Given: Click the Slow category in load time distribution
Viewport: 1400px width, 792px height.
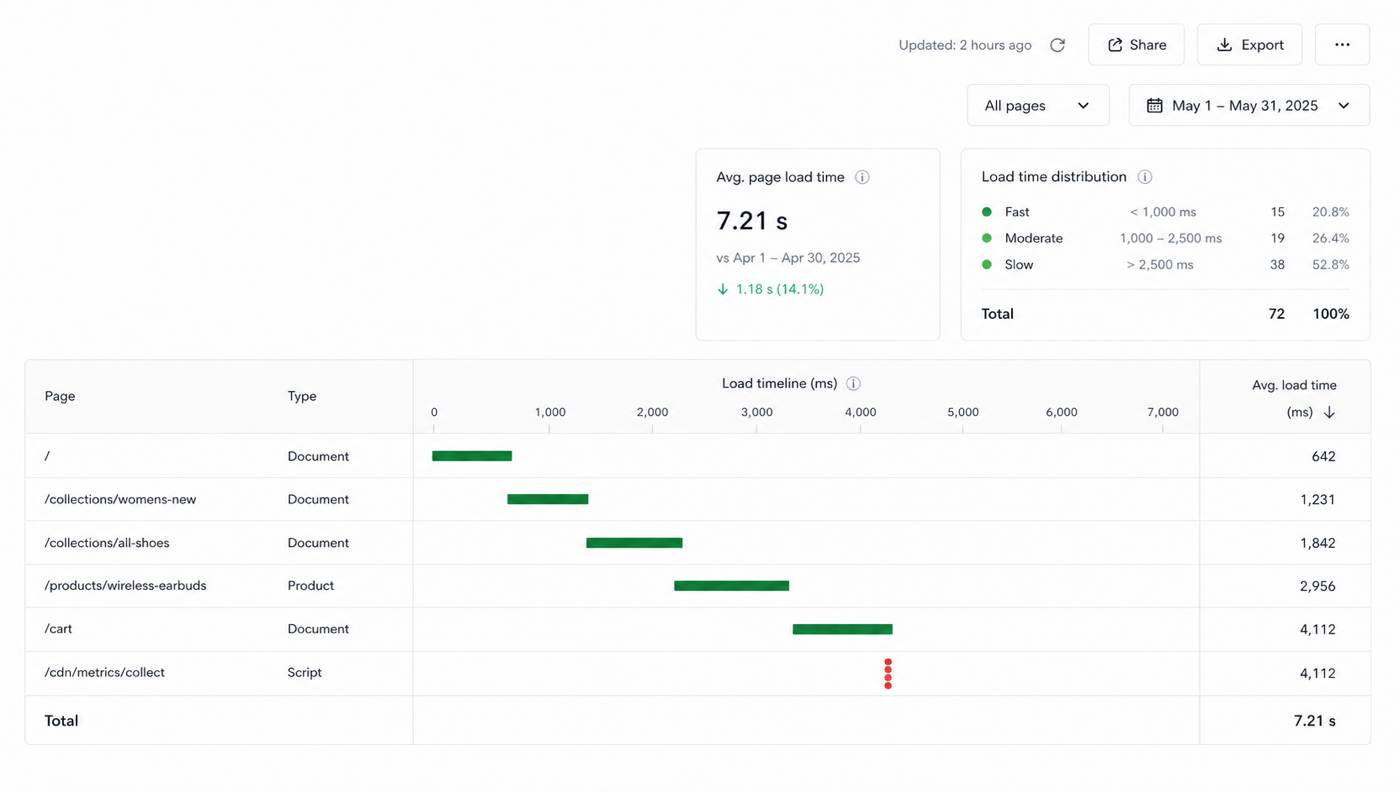Looking at the screenshot, I should pos(1019,265).
